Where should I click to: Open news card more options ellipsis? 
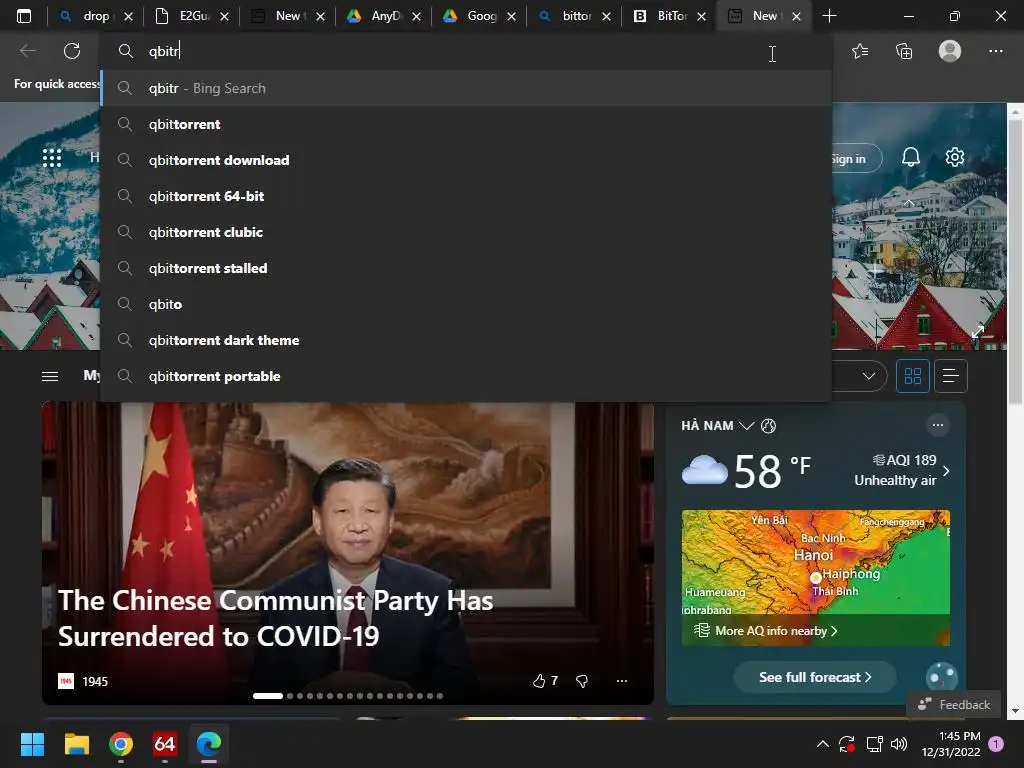click(x=622, y=681)
